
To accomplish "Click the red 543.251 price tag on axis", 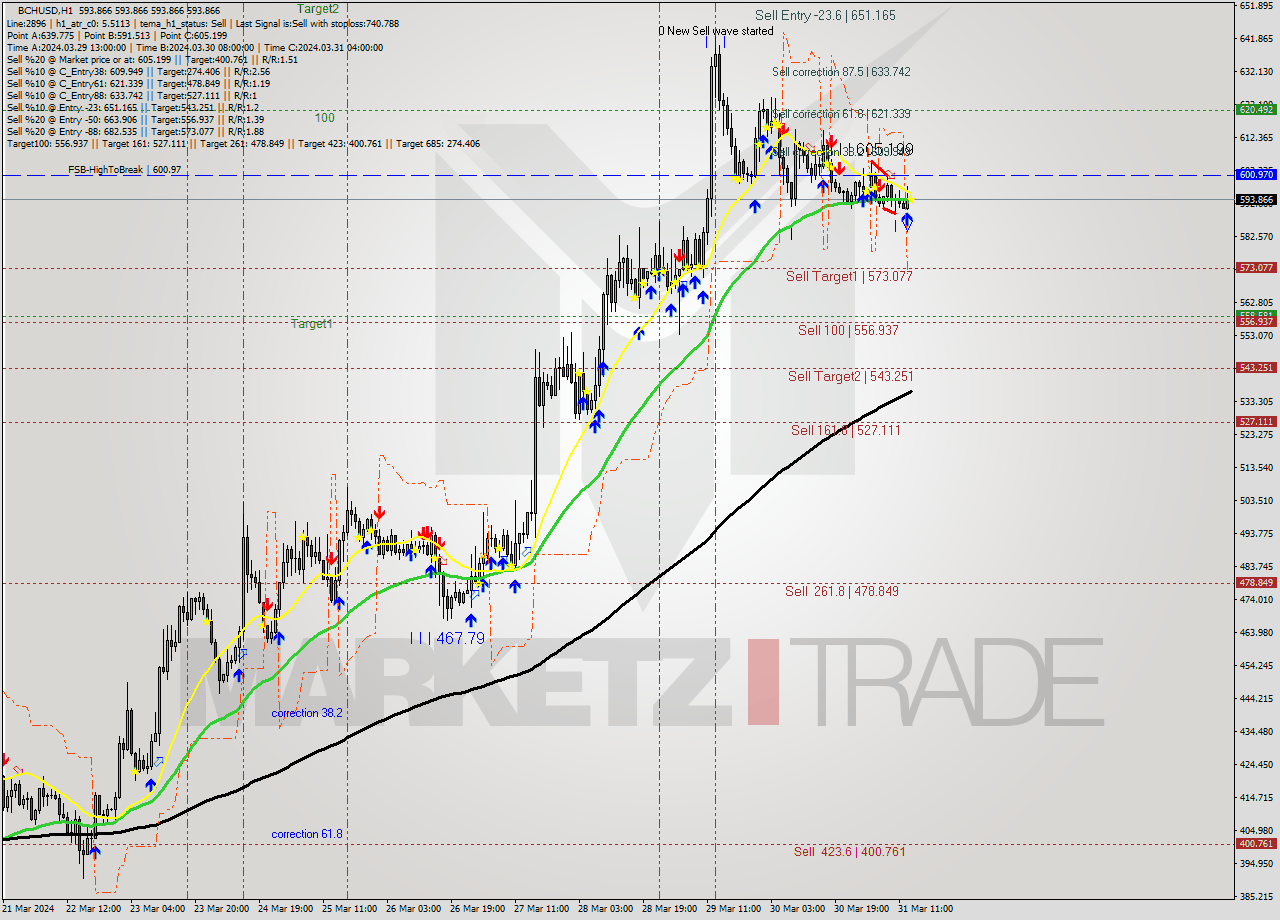I will pos(1256,368).
